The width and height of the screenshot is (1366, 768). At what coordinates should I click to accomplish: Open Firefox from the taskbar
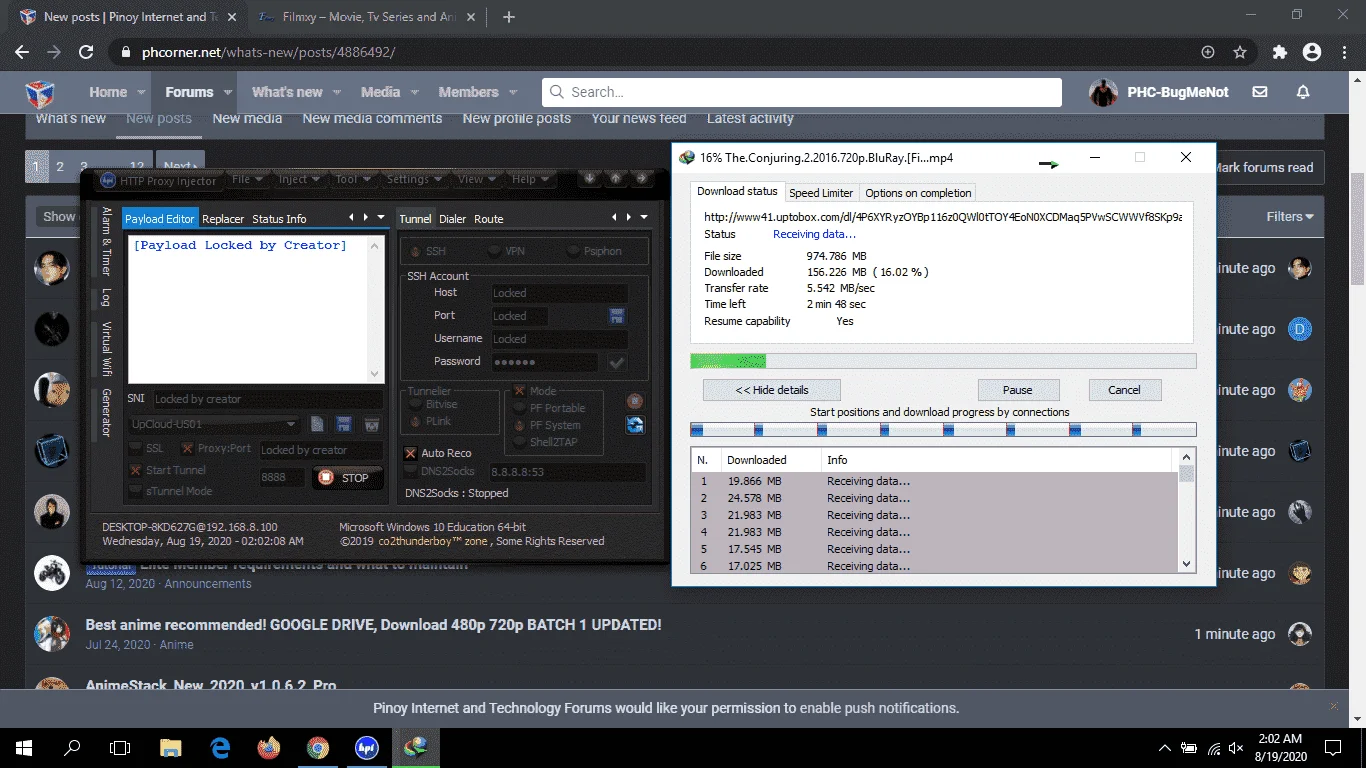268,747
